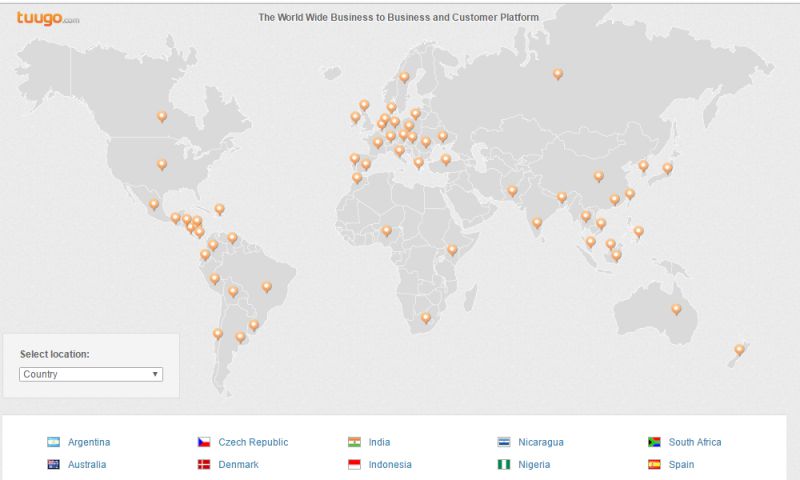
Task: Open the Country location dropdown
Action: [x=91, y=374]
